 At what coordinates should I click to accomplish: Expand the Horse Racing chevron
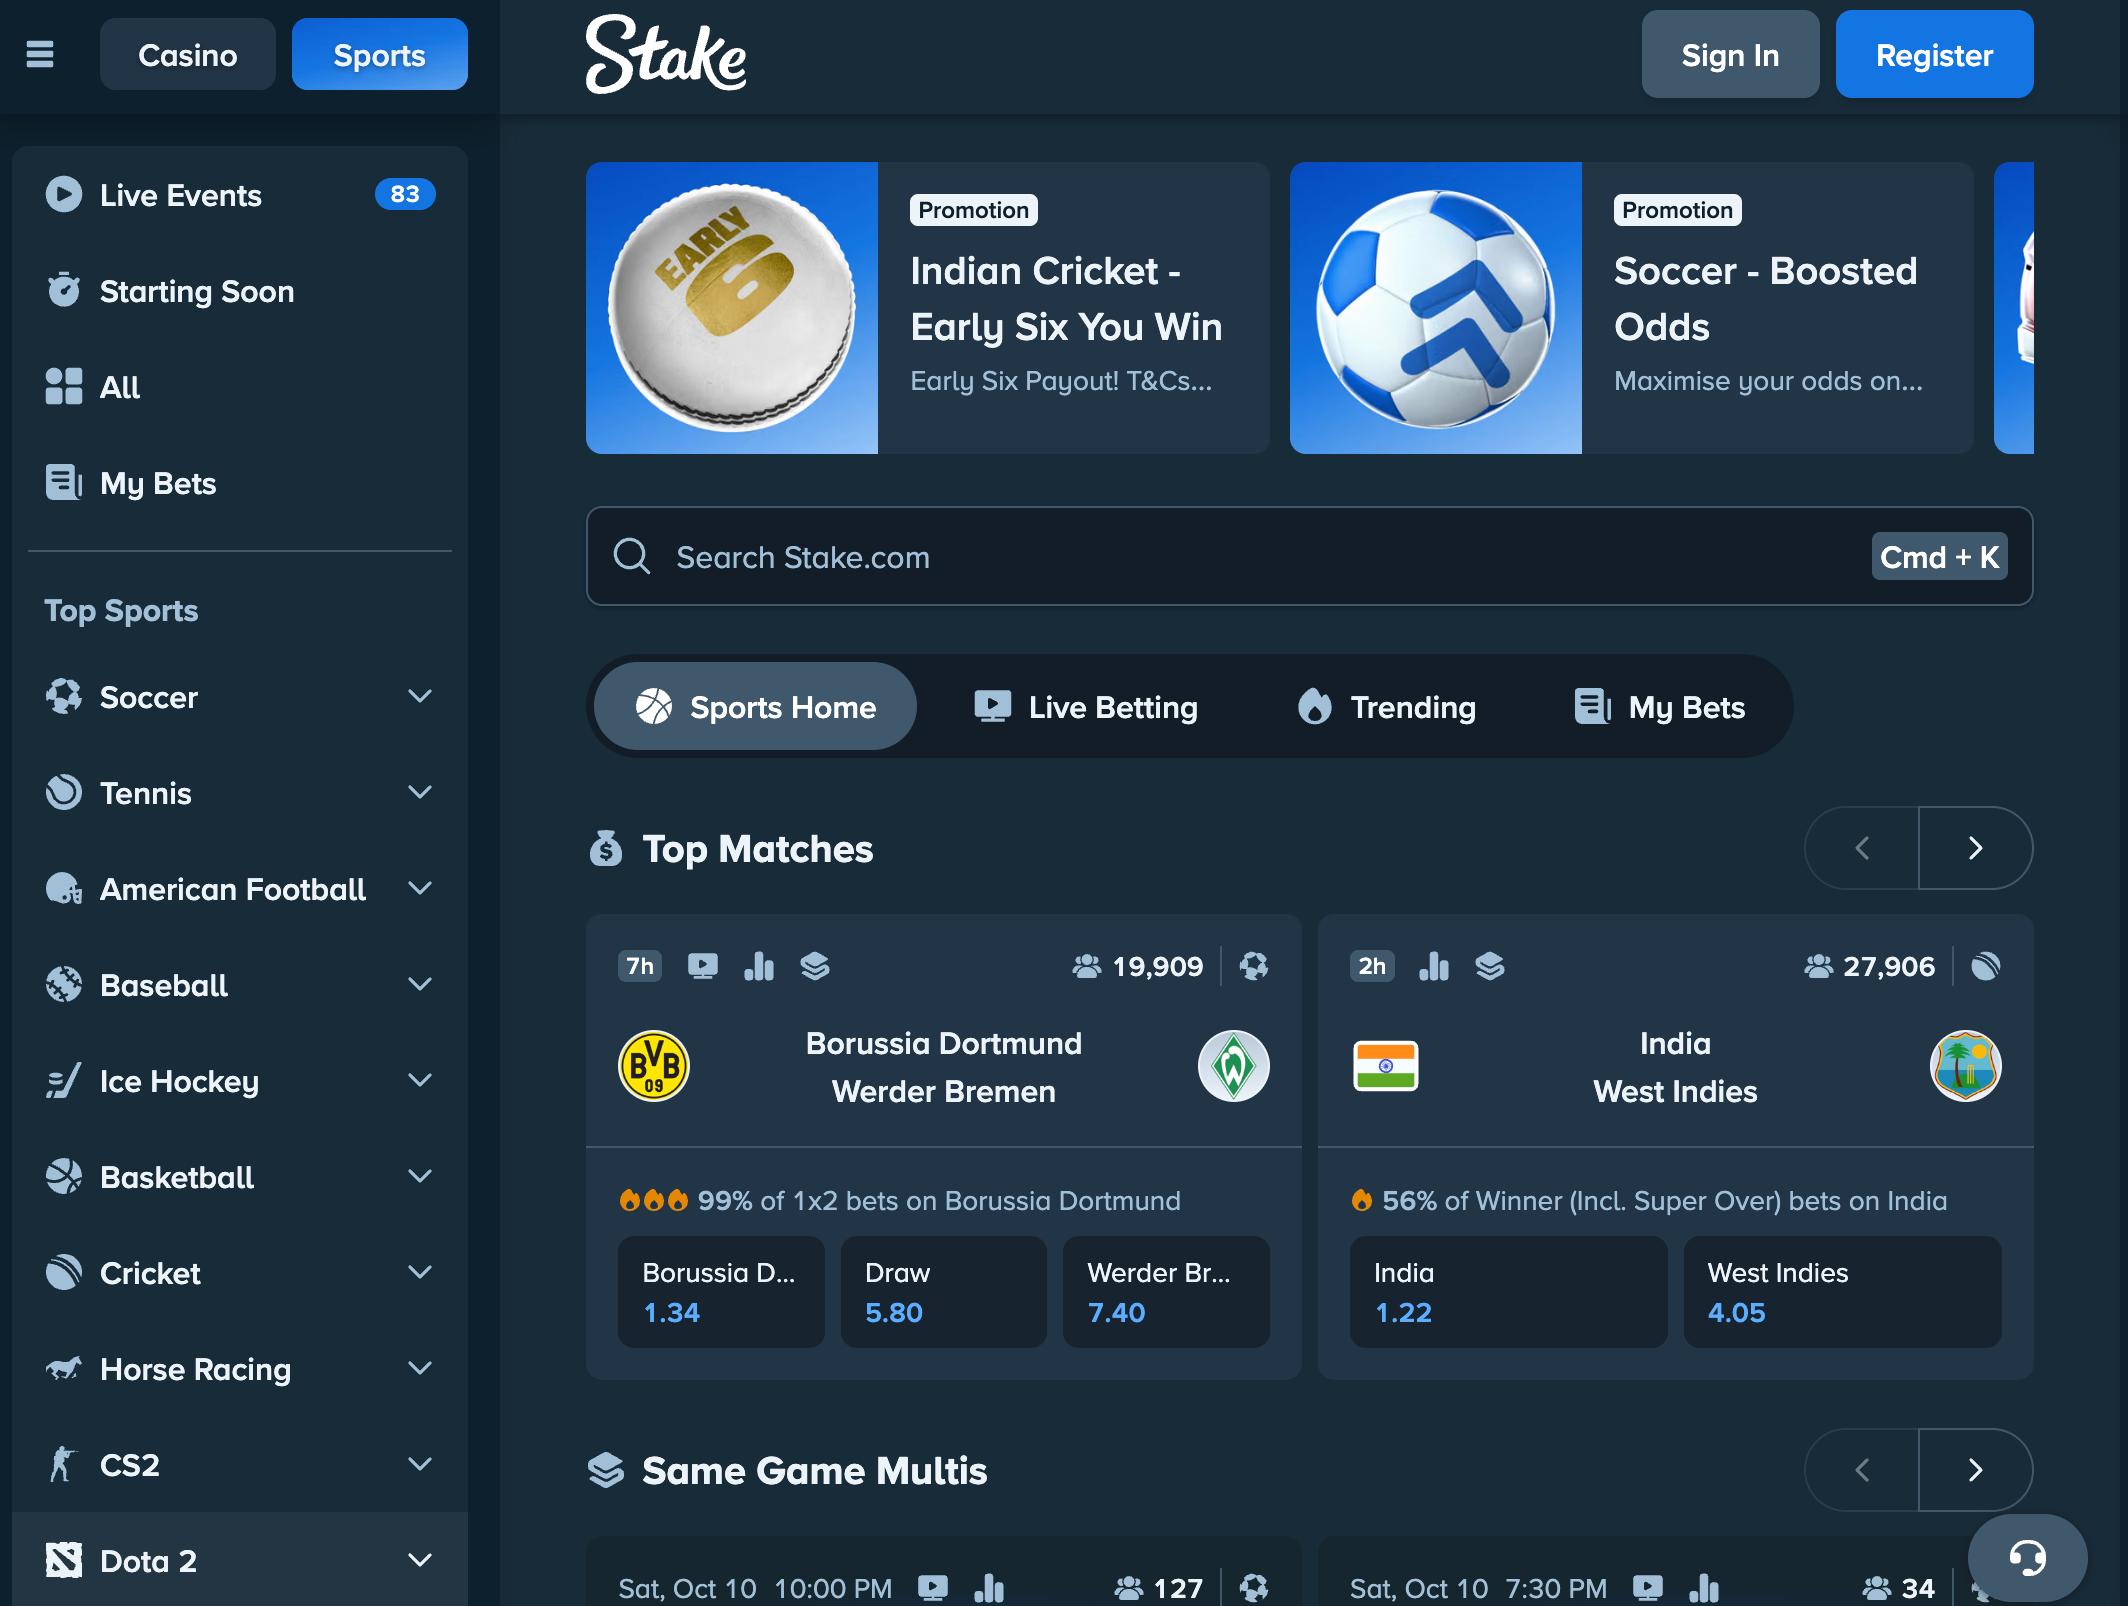pyautogui.click(x=420, y=1368)
